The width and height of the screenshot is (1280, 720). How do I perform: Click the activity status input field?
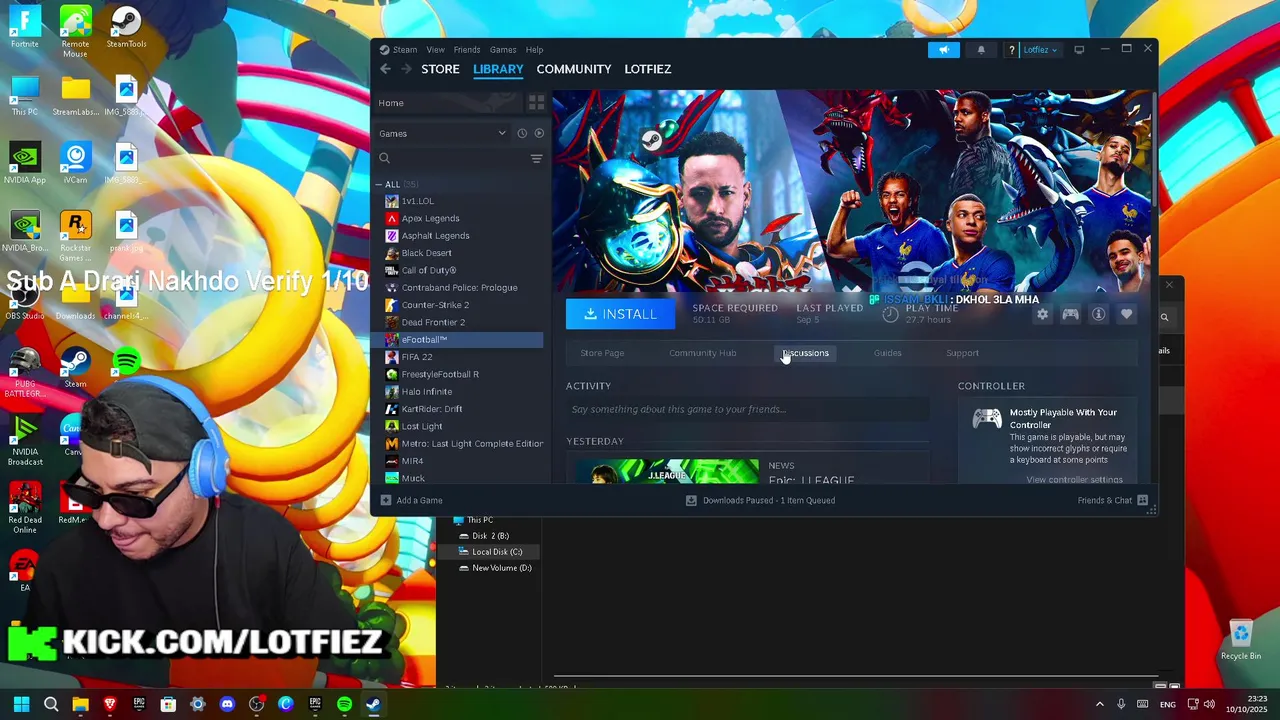748,409
